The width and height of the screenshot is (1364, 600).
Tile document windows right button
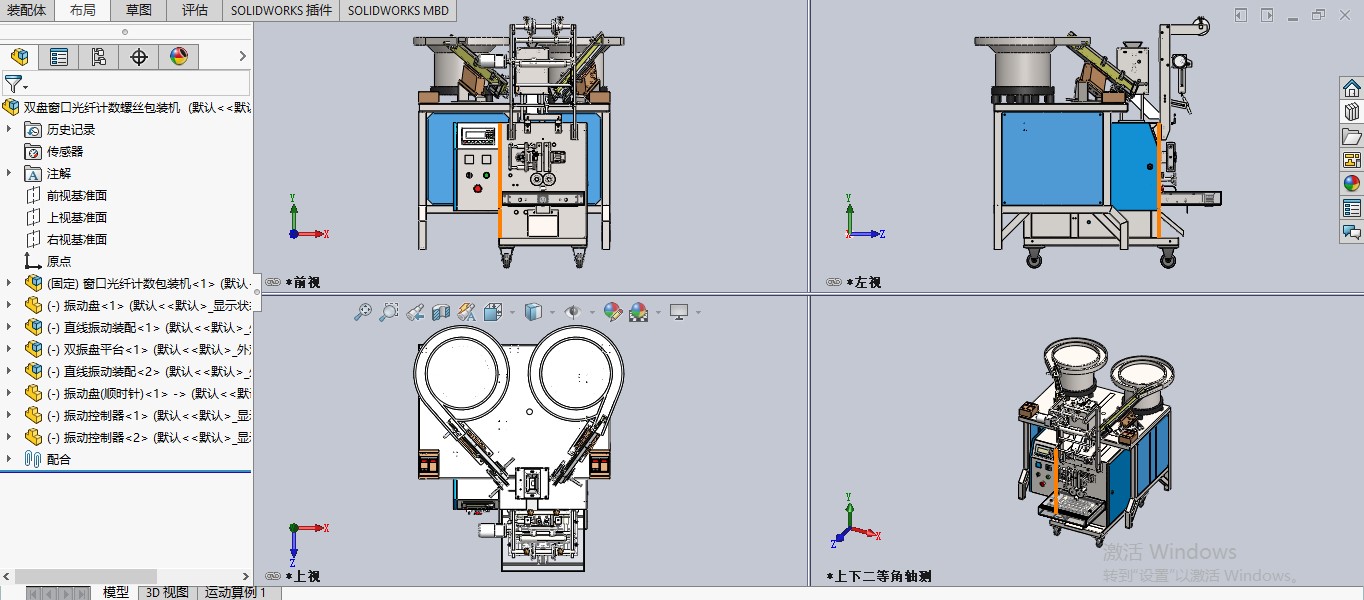pos(1267,15)
